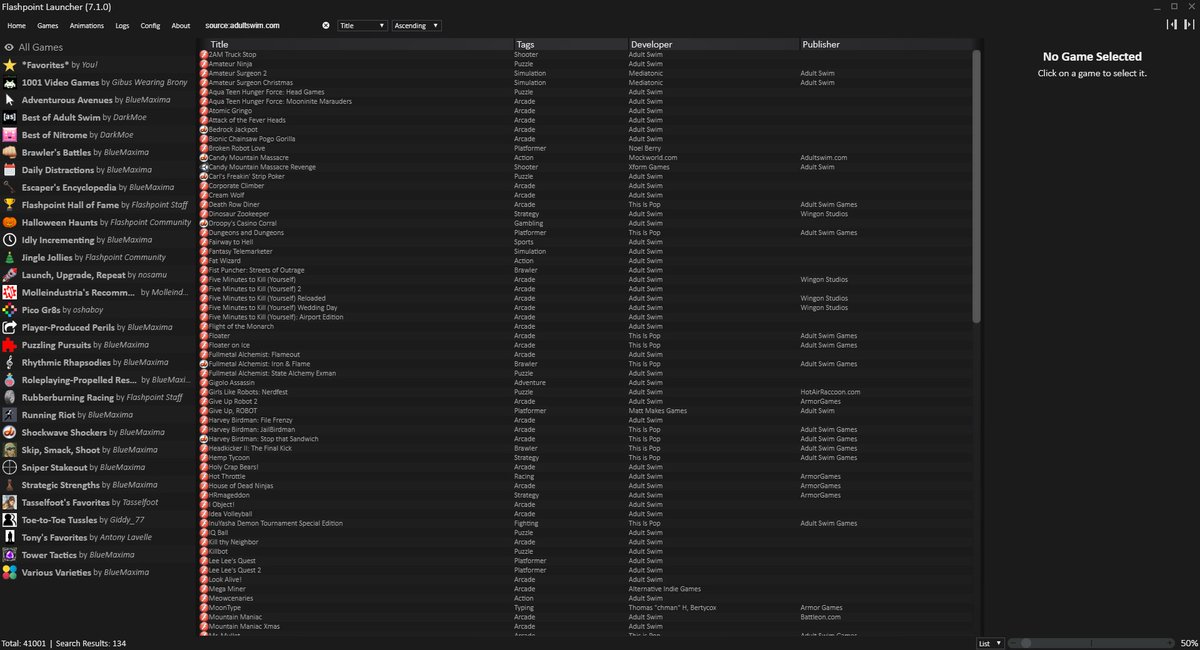
Task: Open the Title sort-by dropdown
Action: (362, 25)
